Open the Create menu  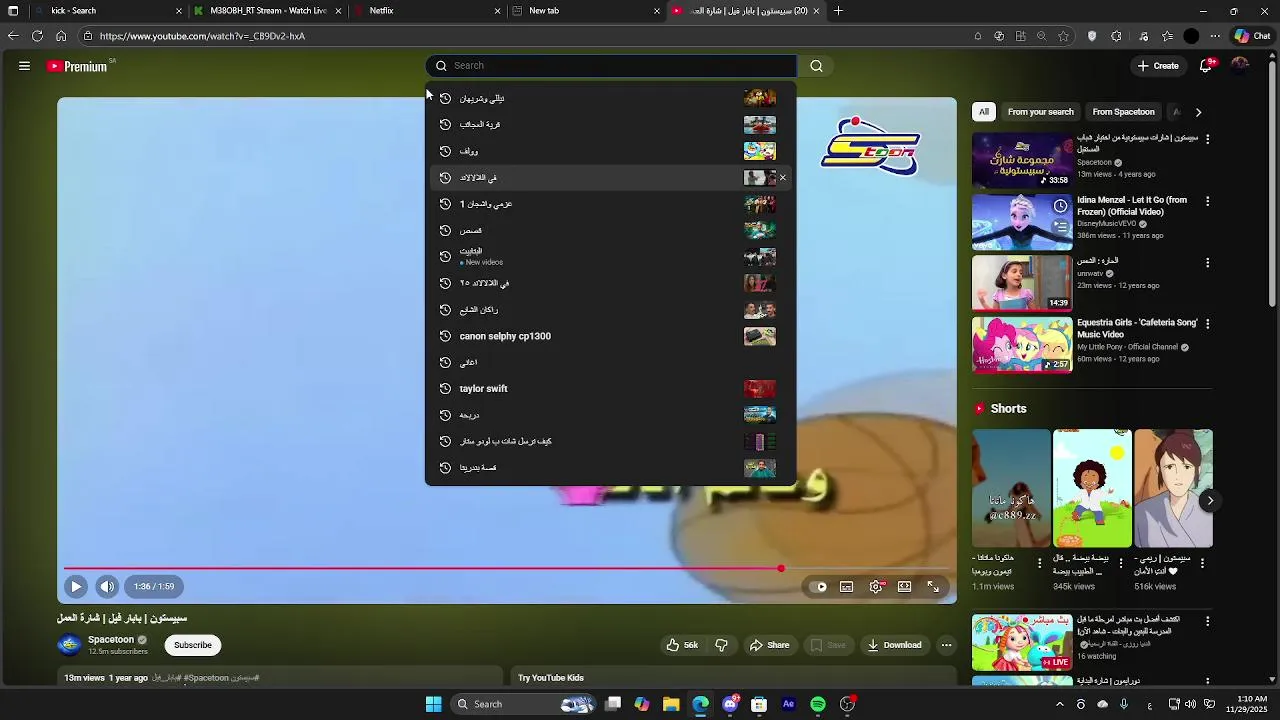tap(1157, 66)
